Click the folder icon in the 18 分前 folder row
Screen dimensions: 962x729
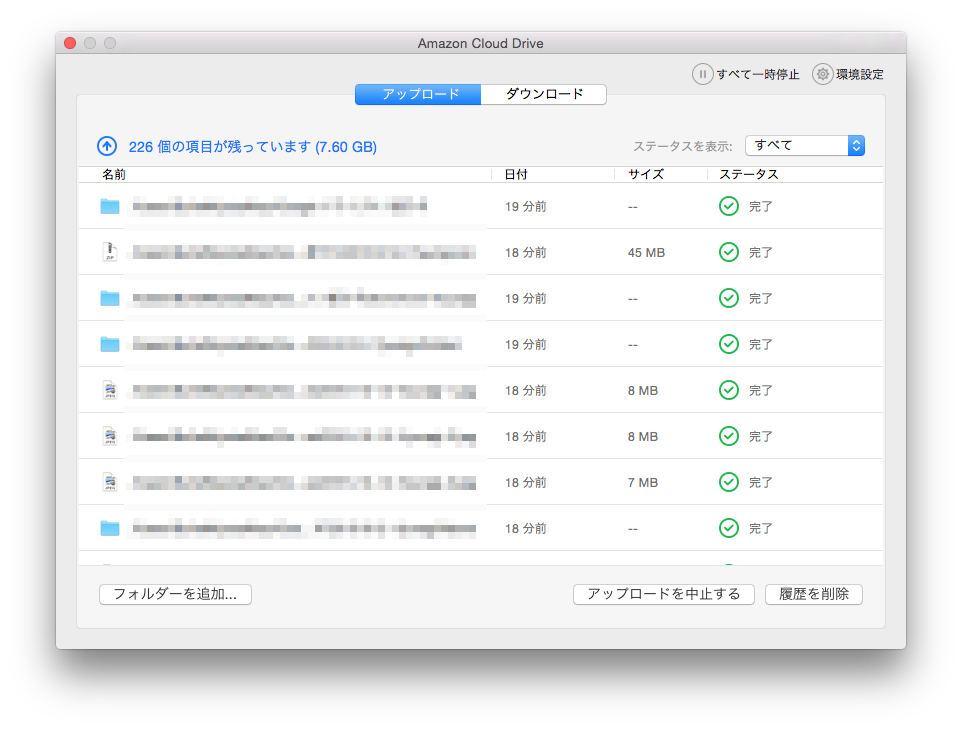110,528
